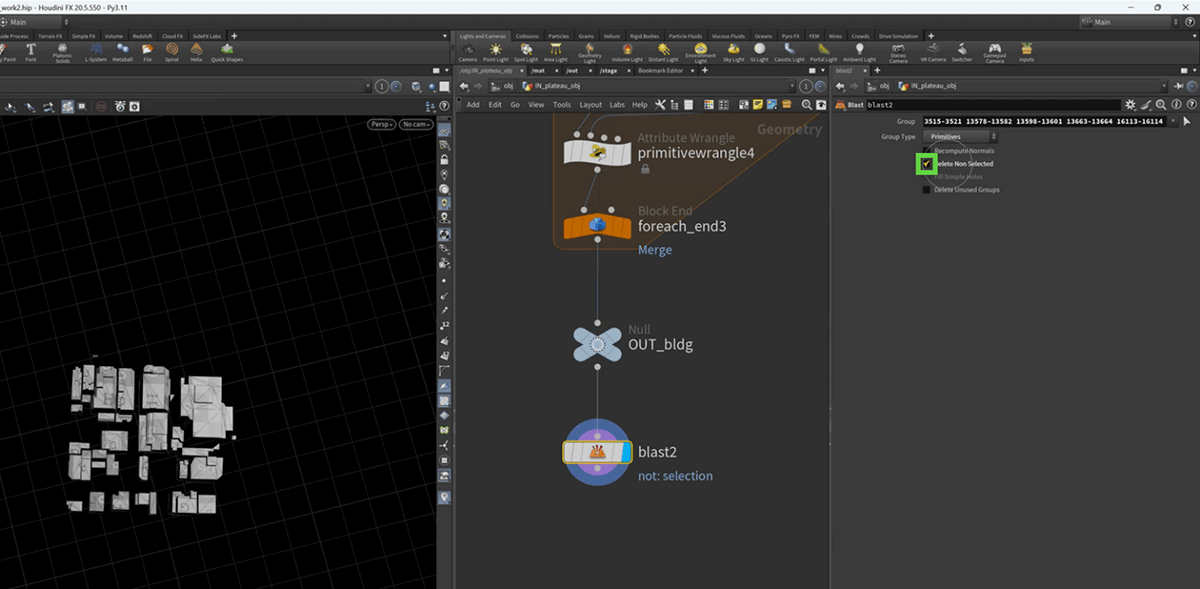Switch to the /mat network tab

pyautogui.click(x=538, y=71)
